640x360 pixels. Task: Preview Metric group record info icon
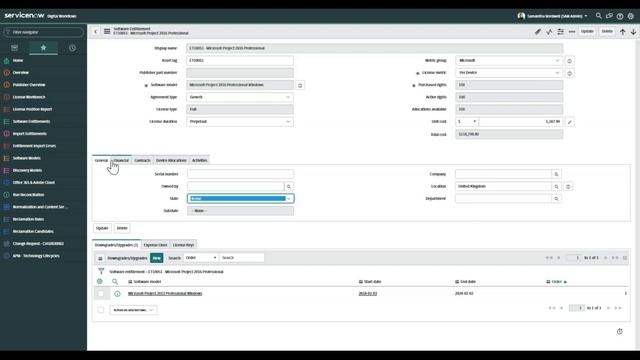(569, 61)
